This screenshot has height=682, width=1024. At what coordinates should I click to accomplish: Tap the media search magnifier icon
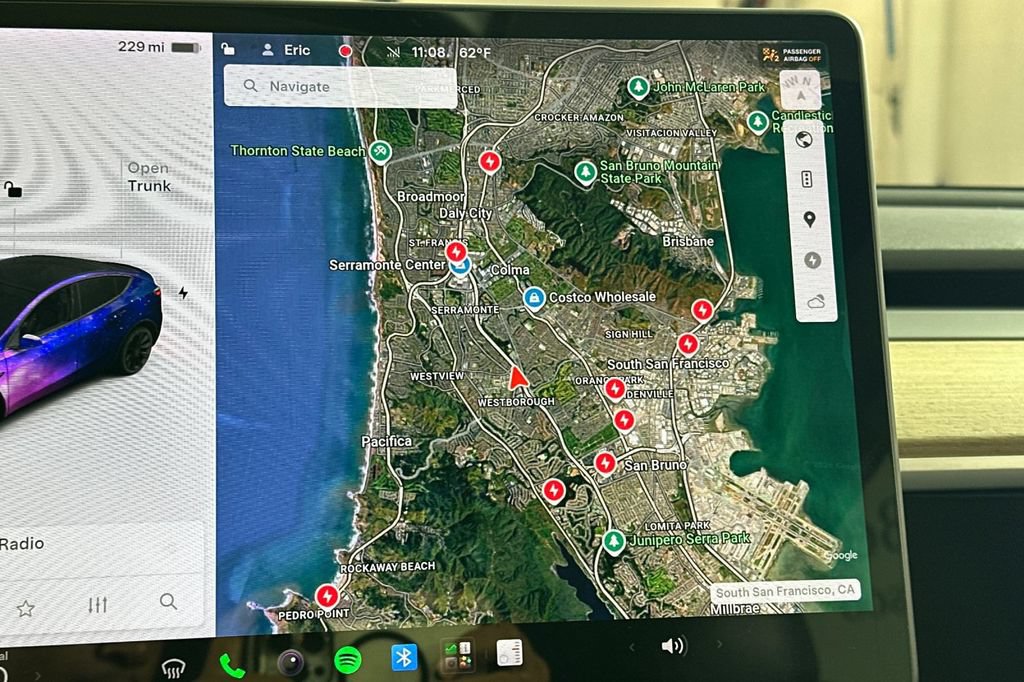tap(168, 601)
